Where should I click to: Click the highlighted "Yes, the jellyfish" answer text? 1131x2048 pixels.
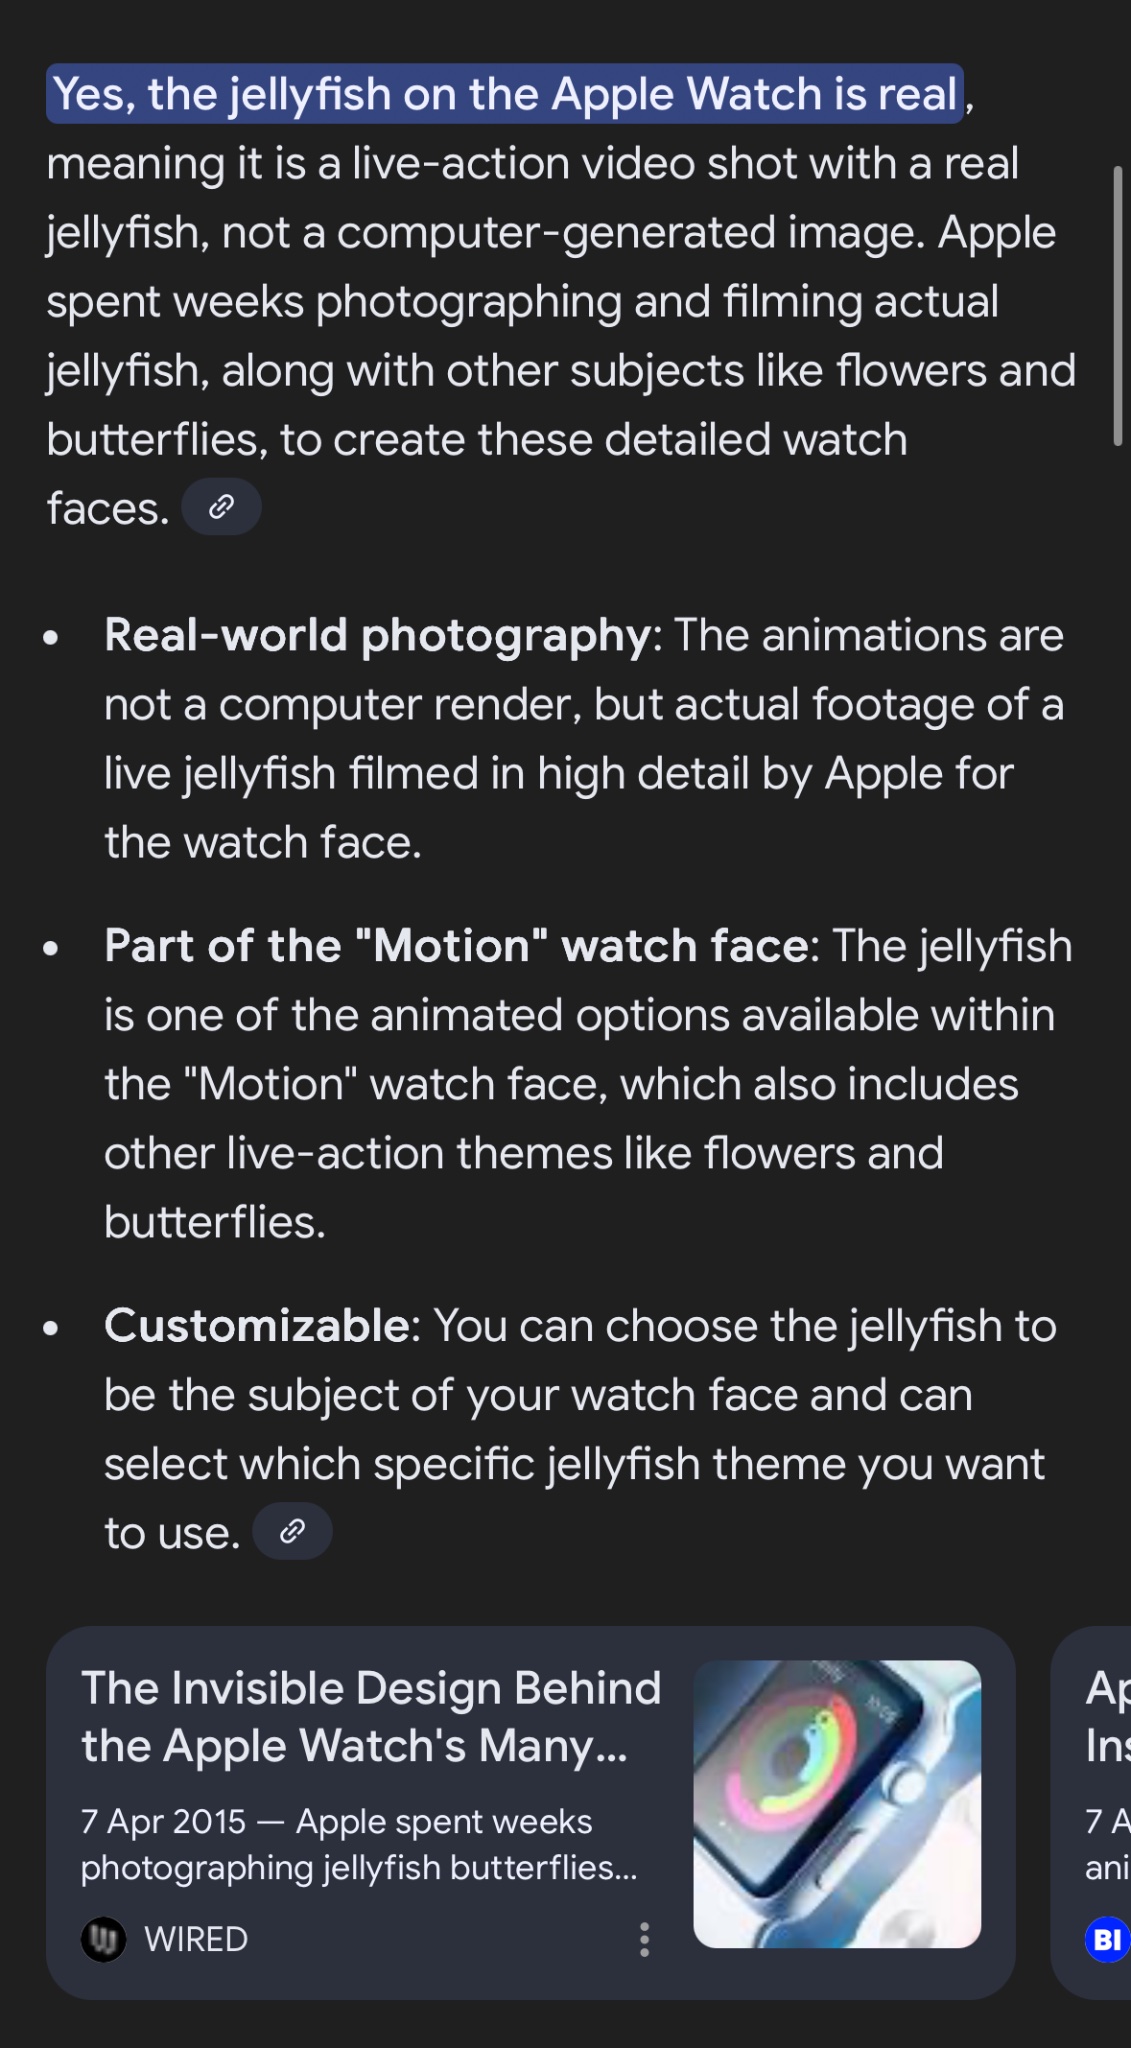[x=505, y=94]
